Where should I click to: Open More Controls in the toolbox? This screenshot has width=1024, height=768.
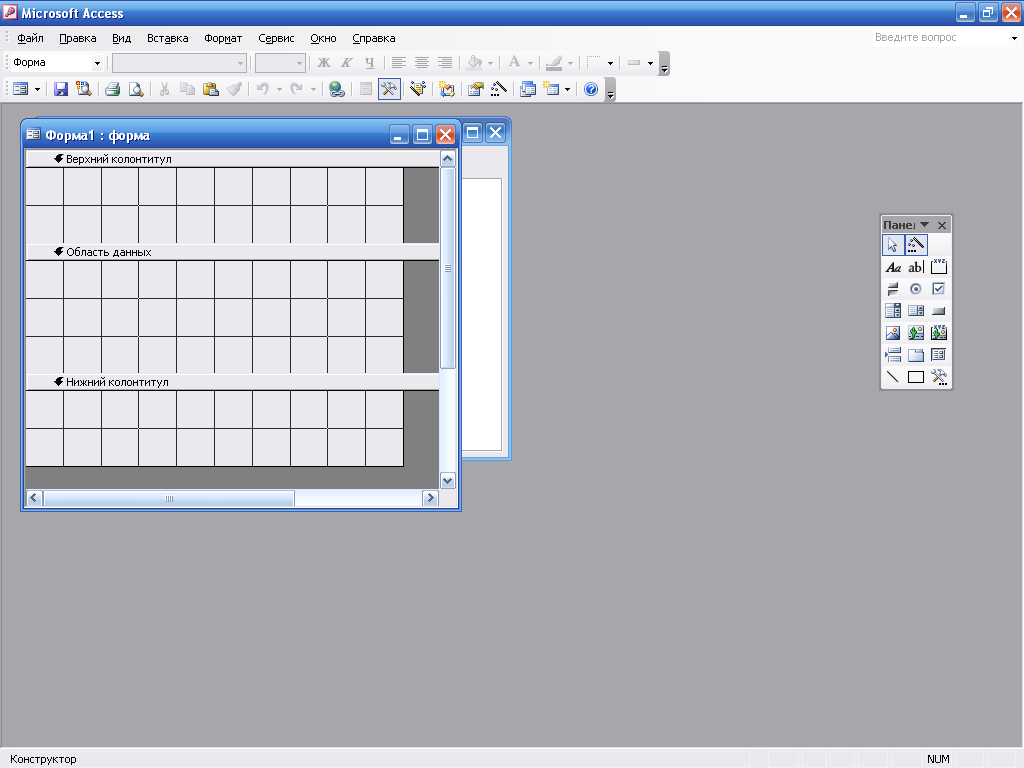pos(938,377)
